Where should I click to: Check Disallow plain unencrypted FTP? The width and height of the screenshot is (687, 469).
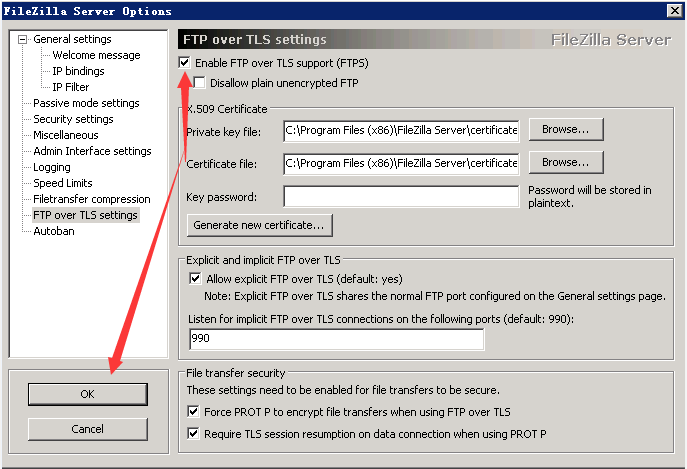tap(199, 82)
